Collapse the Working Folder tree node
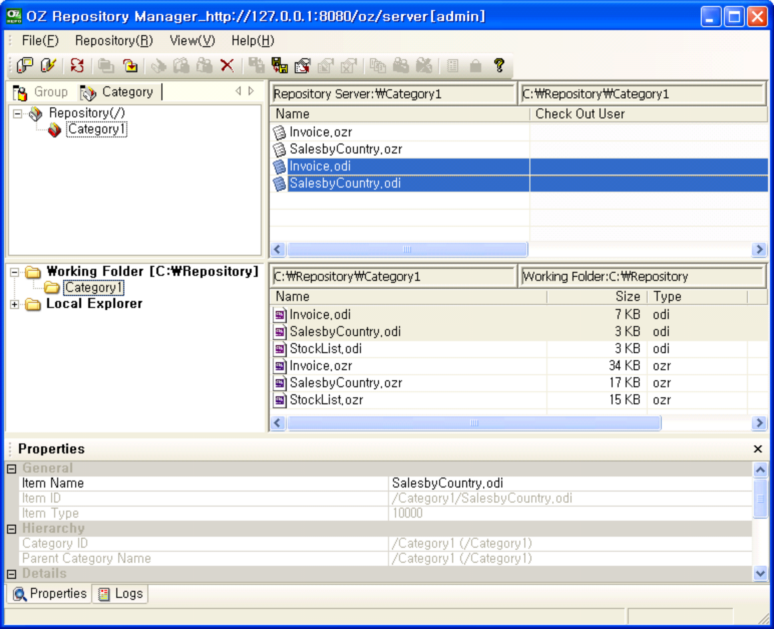The width and height of the screenshot is (774, 629). coord(14,272)
